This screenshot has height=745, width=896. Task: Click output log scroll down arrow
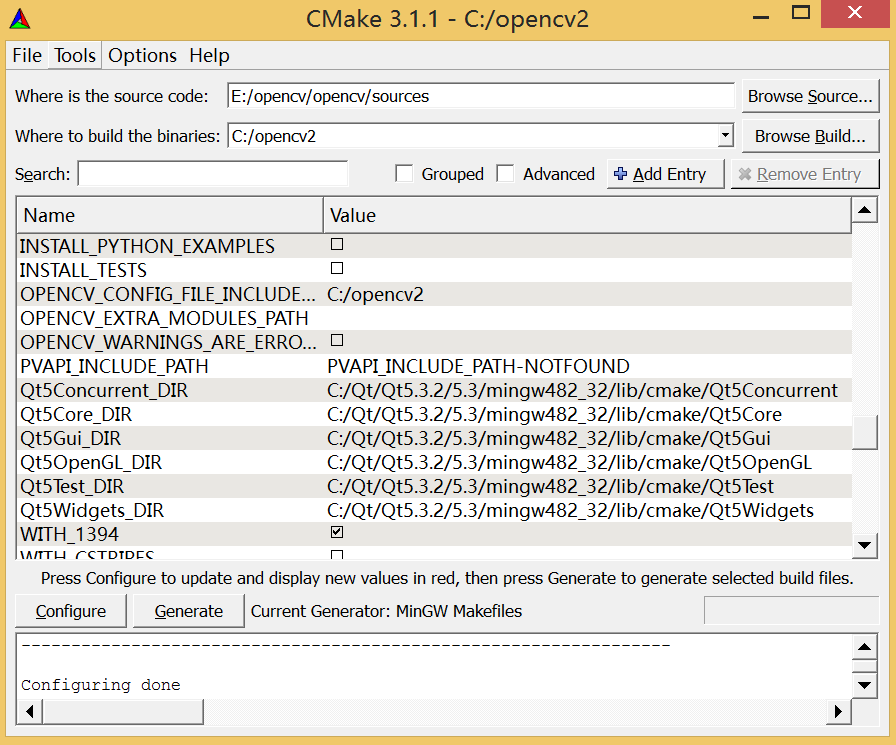(865, 684)
